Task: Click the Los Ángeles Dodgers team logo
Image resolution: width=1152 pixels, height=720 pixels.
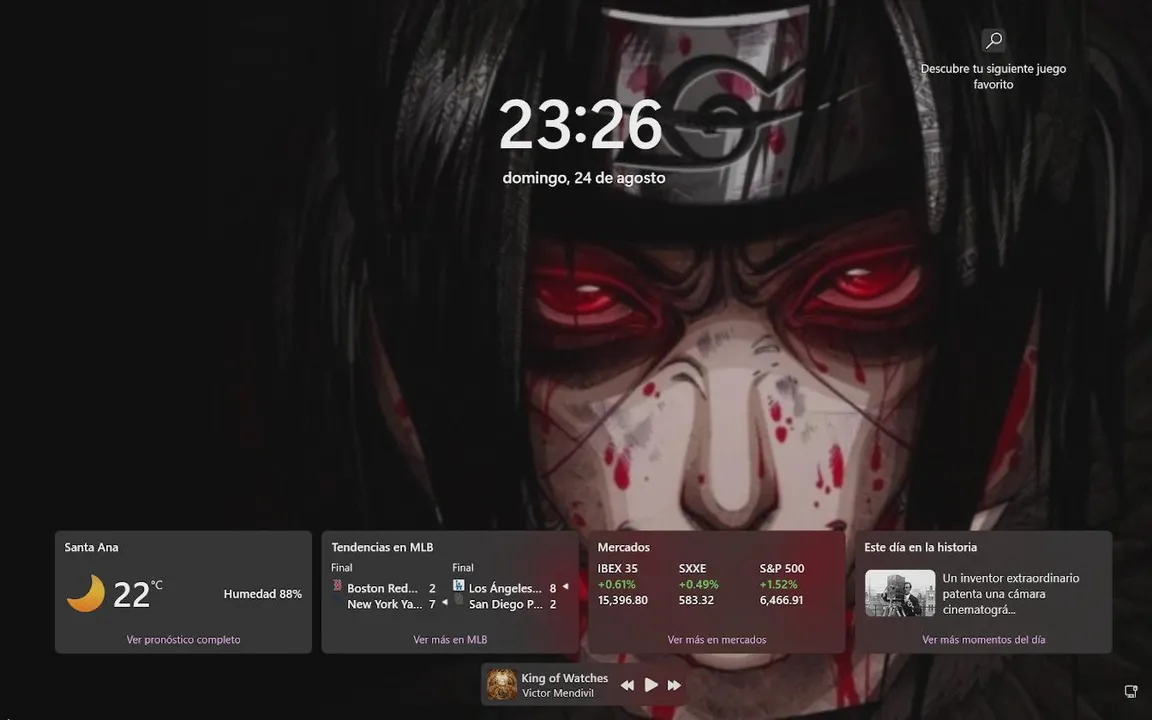Action: tap(458, 586)
